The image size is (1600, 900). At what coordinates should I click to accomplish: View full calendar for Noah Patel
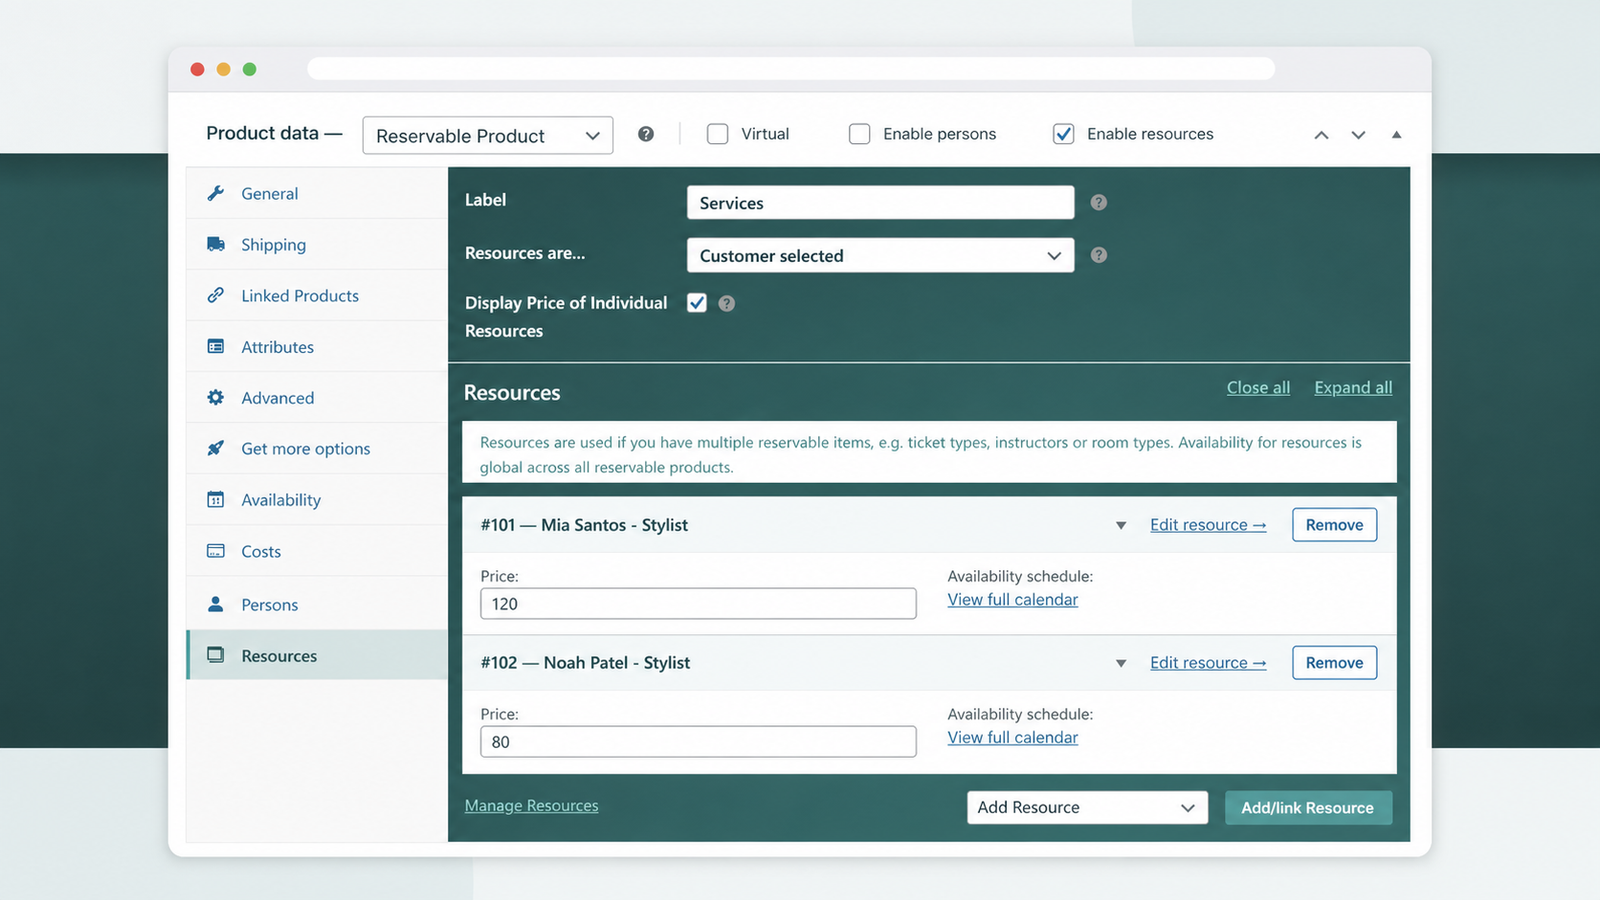[x=1012, y=738]
